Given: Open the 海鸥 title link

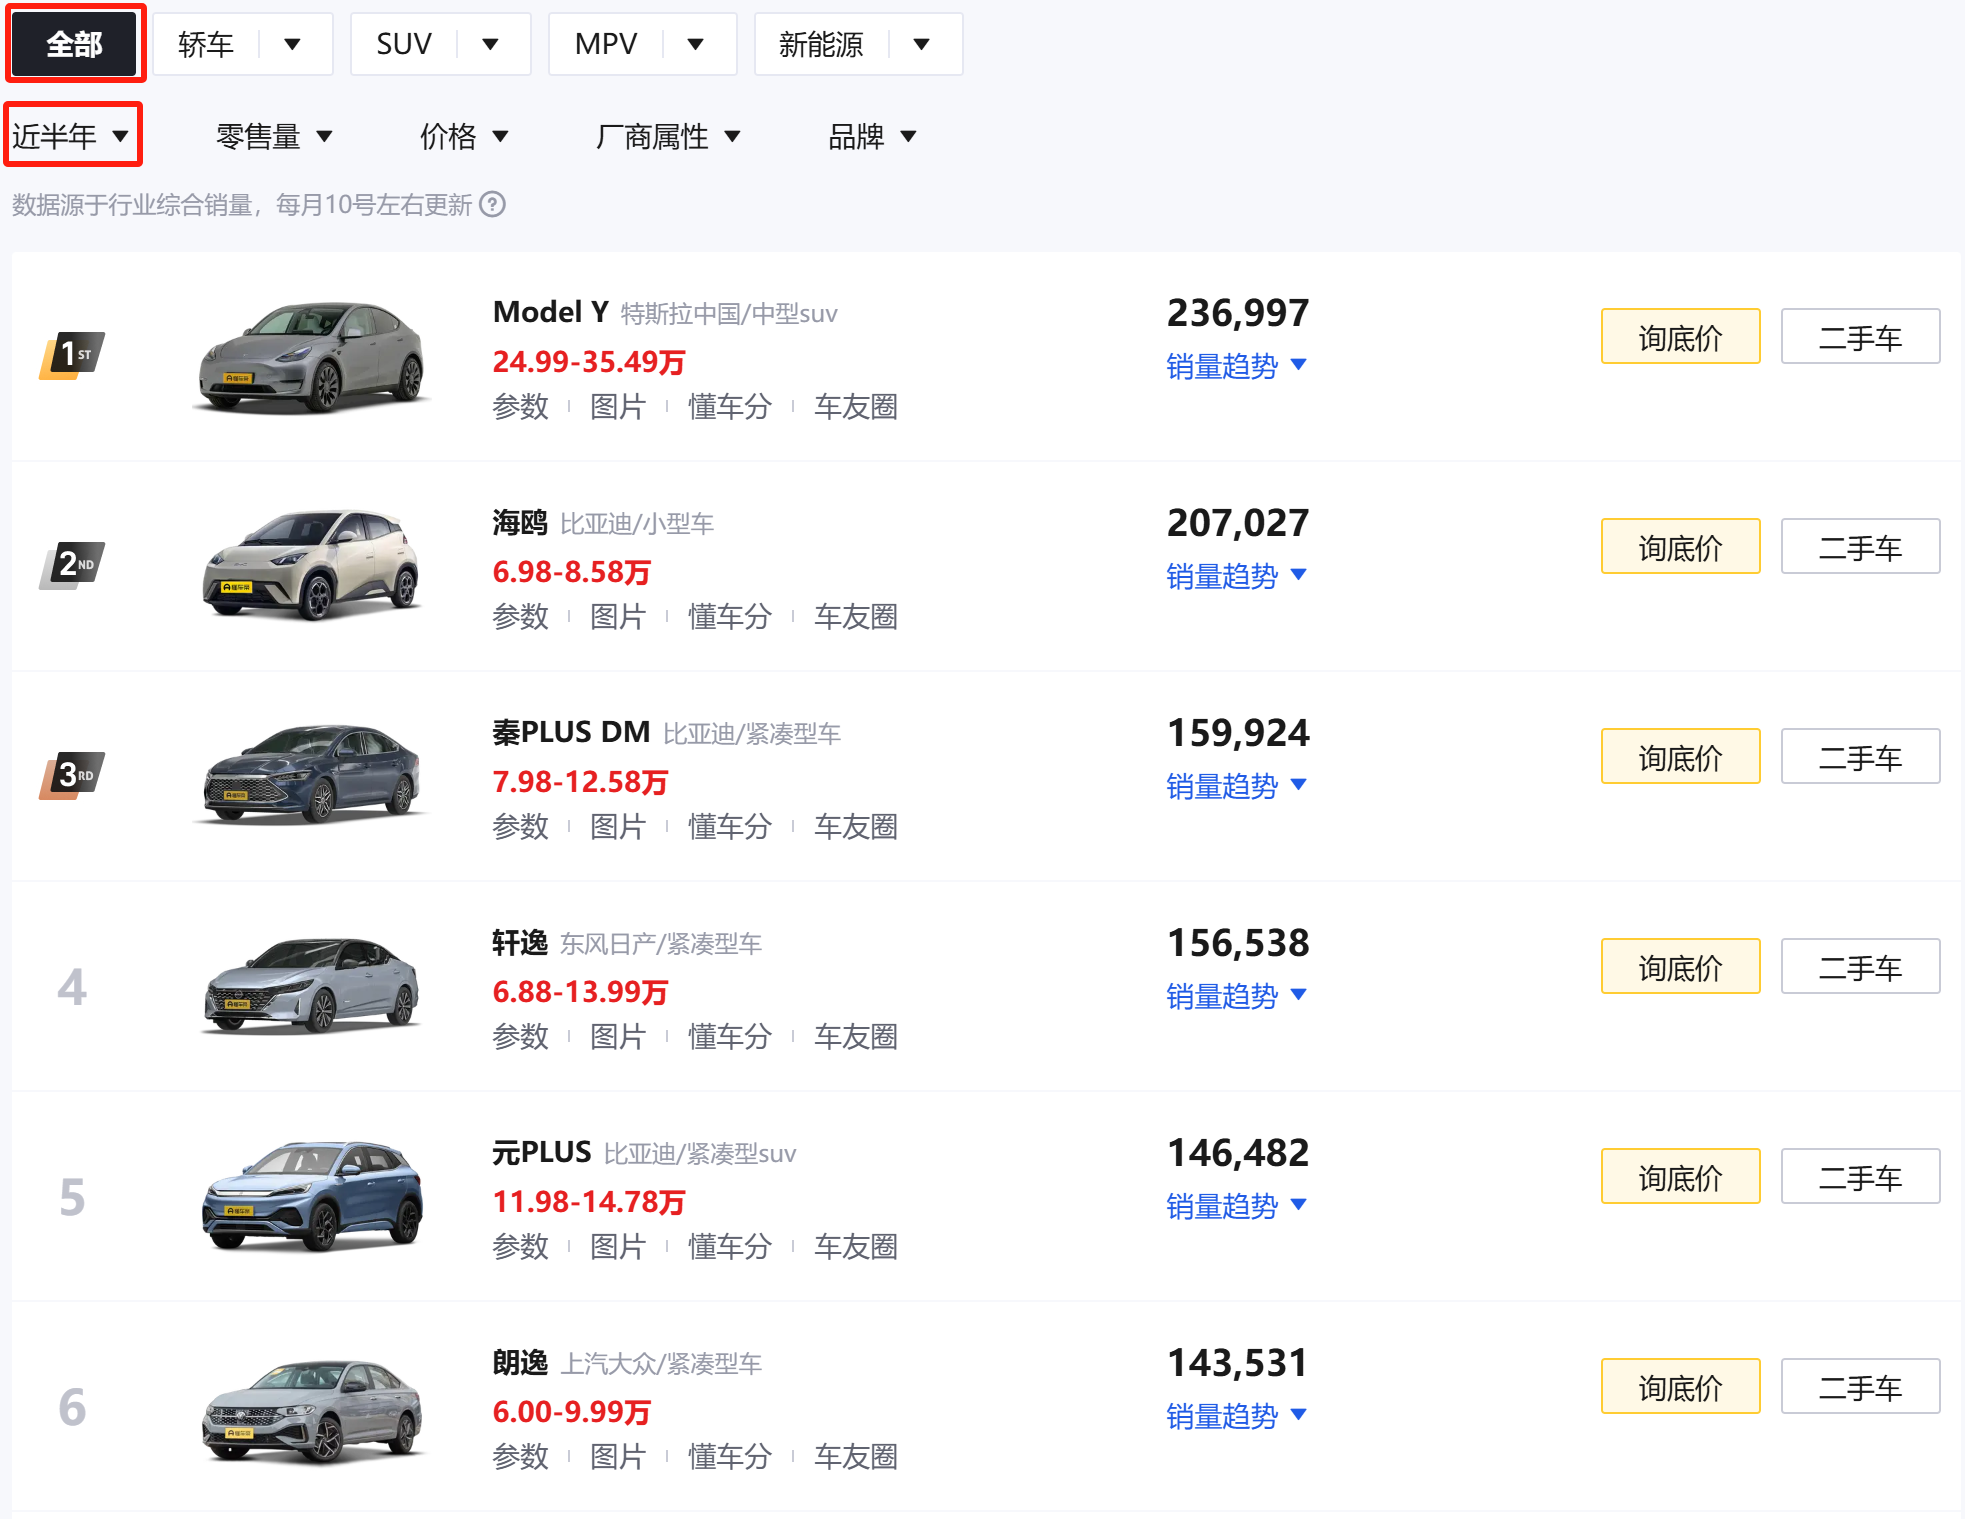Looking at the screenshot, I should click(x=520, y=522).
